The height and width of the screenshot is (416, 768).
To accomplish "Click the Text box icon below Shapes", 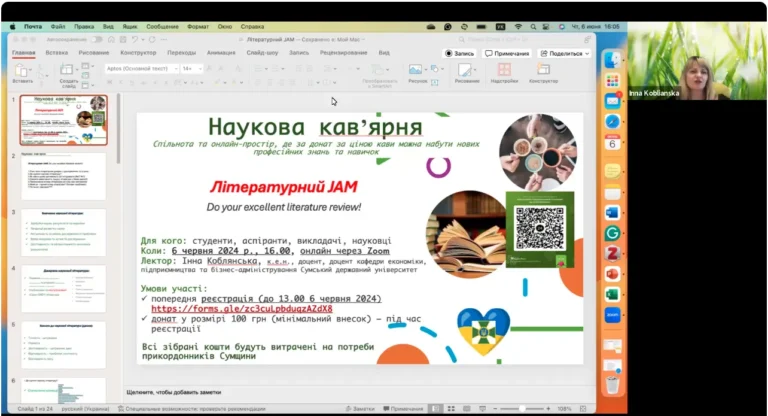I will [434, 82].
